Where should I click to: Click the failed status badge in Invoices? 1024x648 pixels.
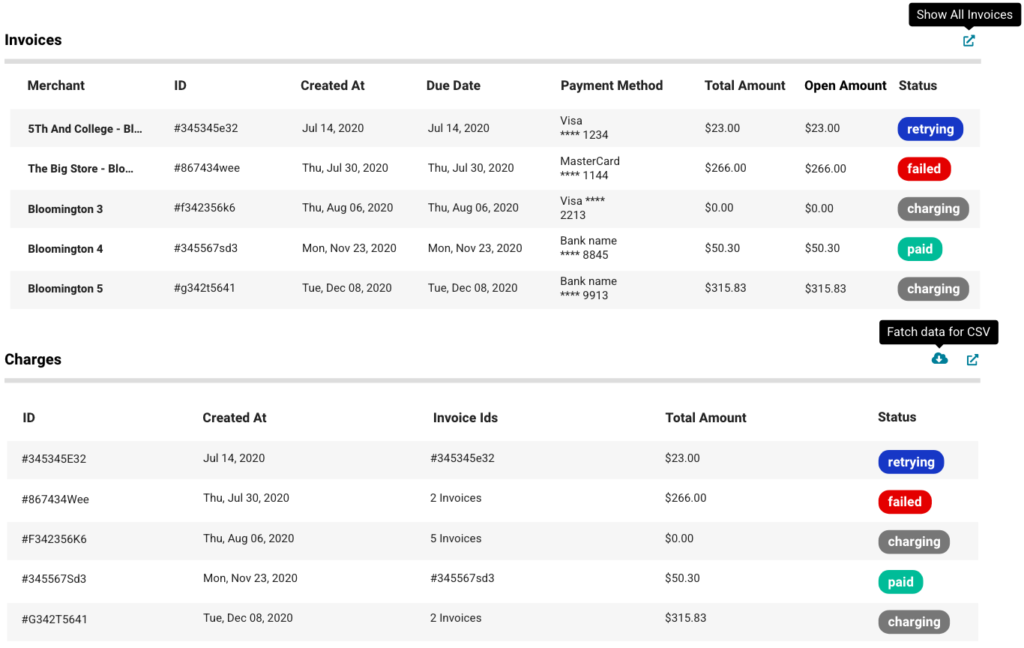pyautogui.click(x=923, y=169)
